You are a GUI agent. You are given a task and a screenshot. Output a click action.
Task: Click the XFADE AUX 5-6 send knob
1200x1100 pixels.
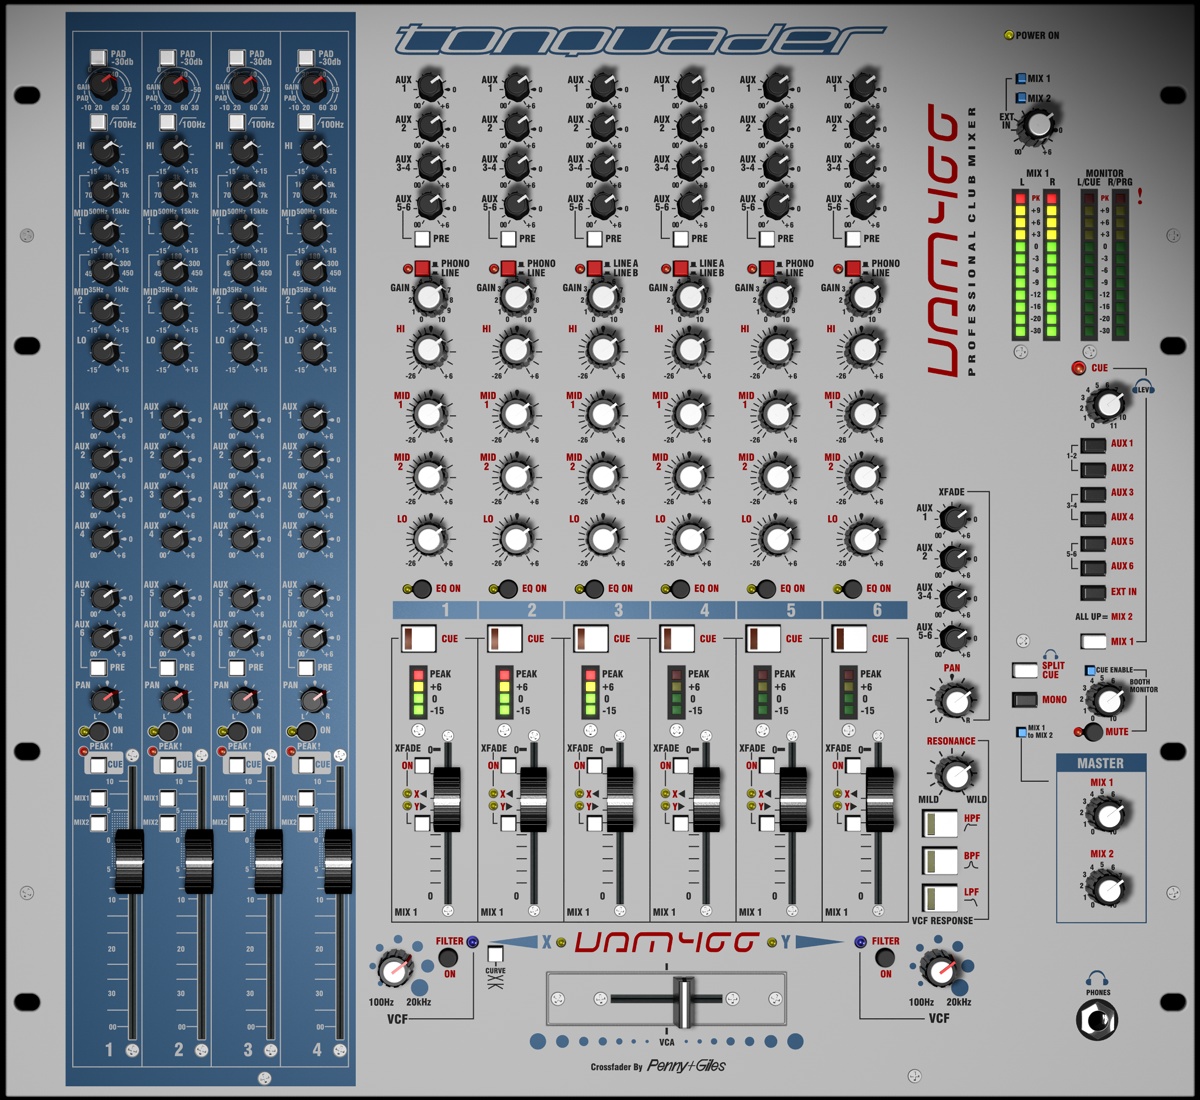click(x=955, y=637)
